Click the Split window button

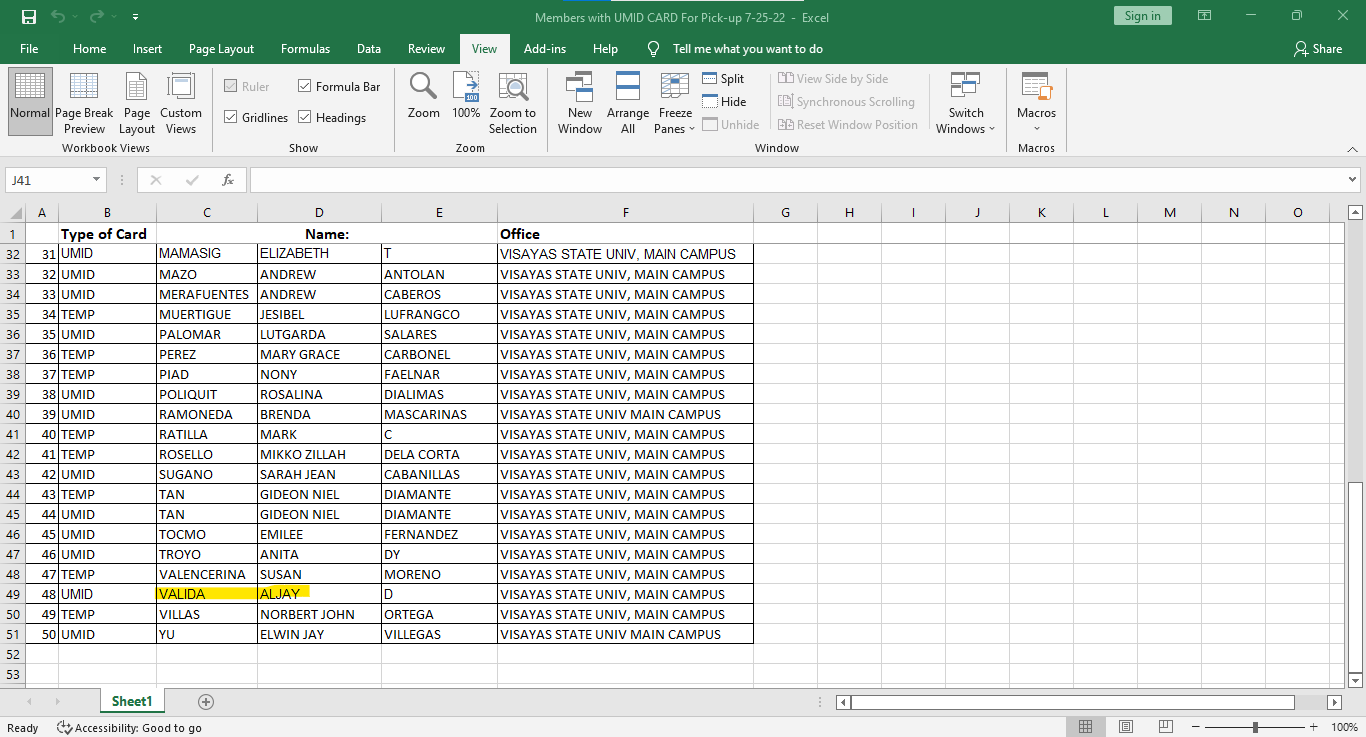(723, 79)
